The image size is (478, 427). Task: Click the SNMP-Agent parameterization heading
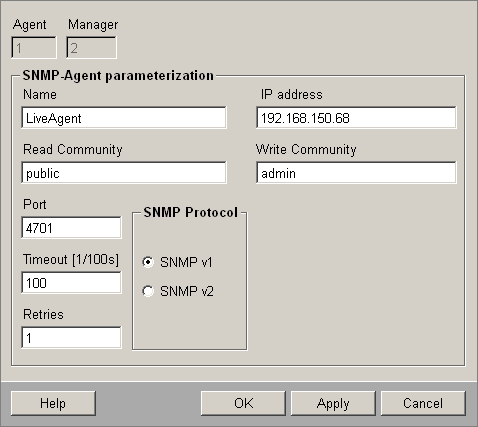pos(118,75)
